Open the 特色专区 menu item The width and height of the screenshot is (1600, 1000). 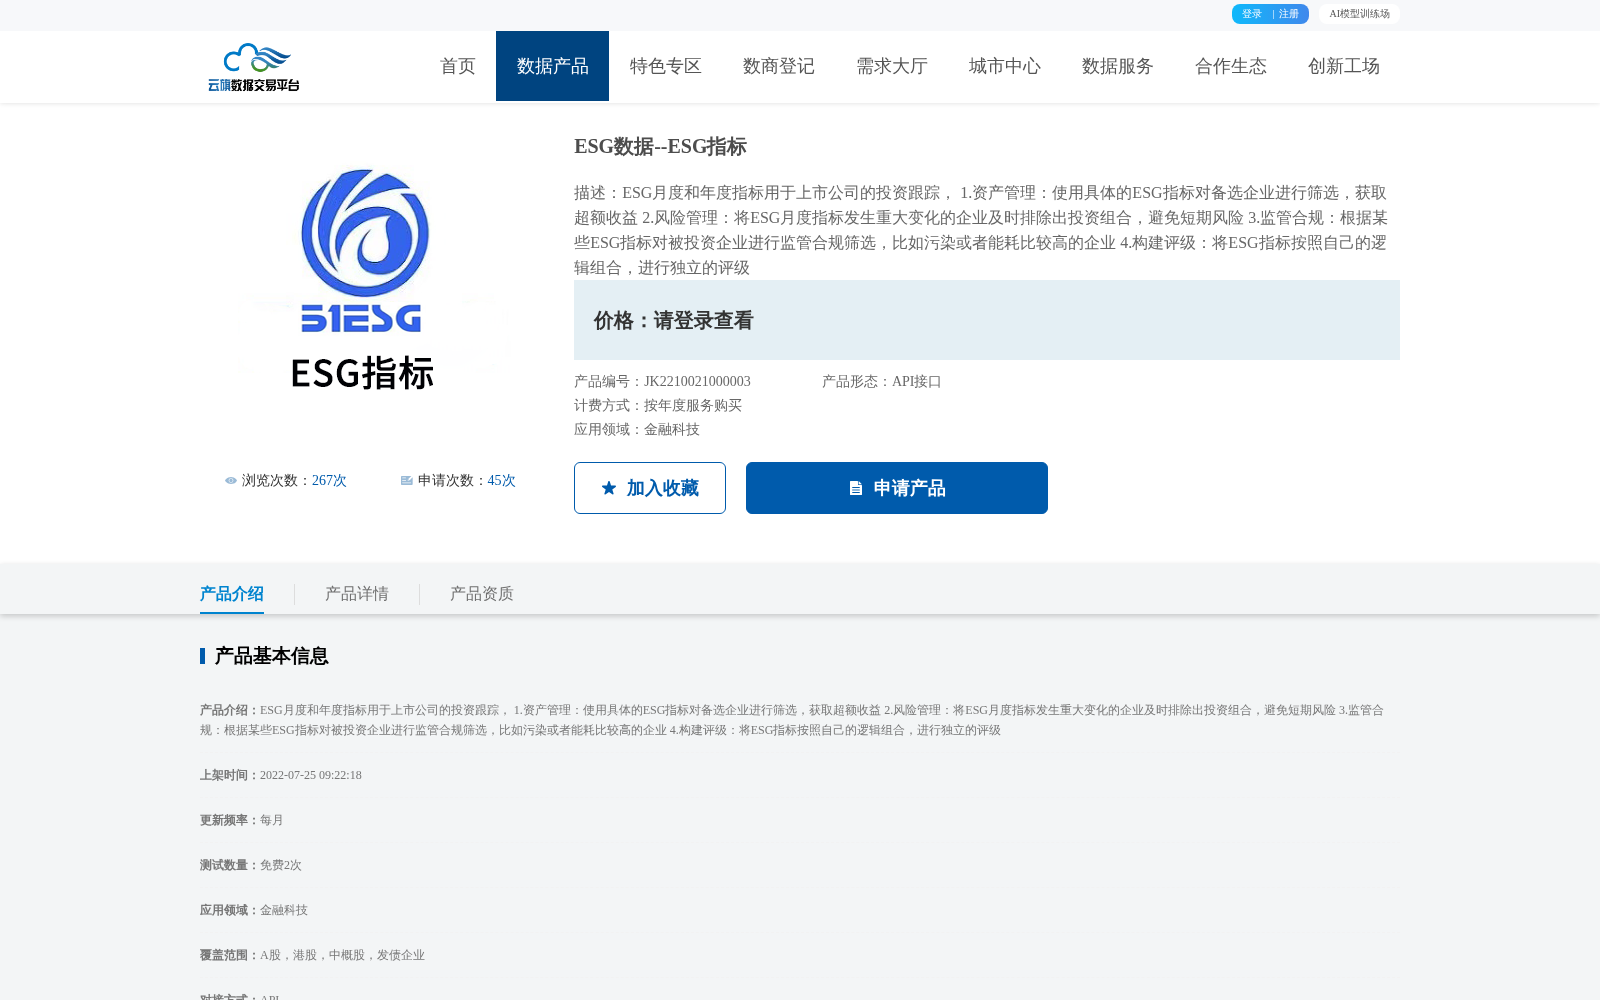pyautogui.click(x=666, y=66)
